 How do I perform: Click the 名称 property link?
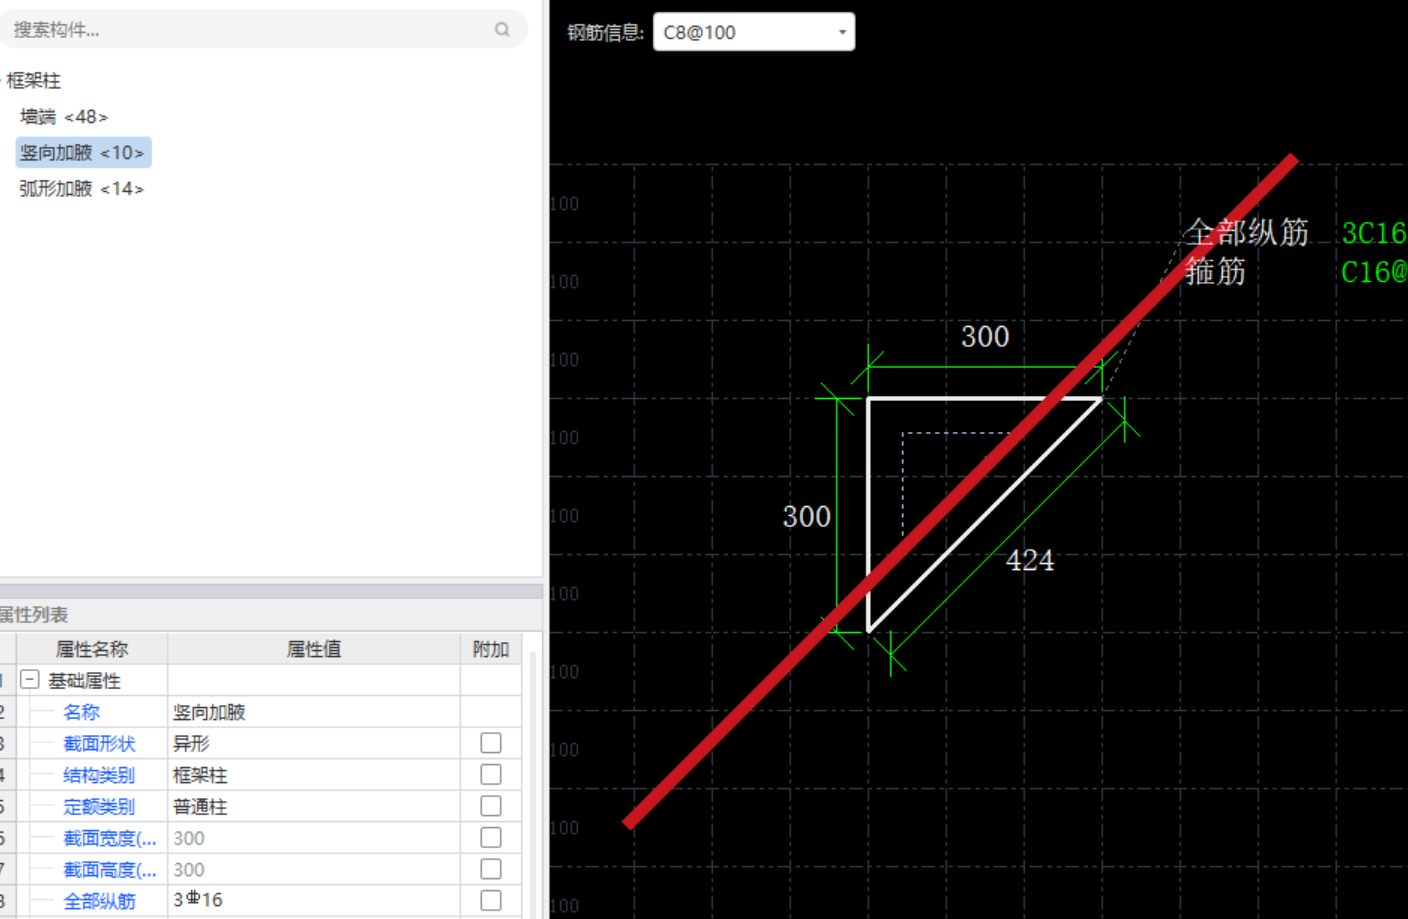click(81, 712)
